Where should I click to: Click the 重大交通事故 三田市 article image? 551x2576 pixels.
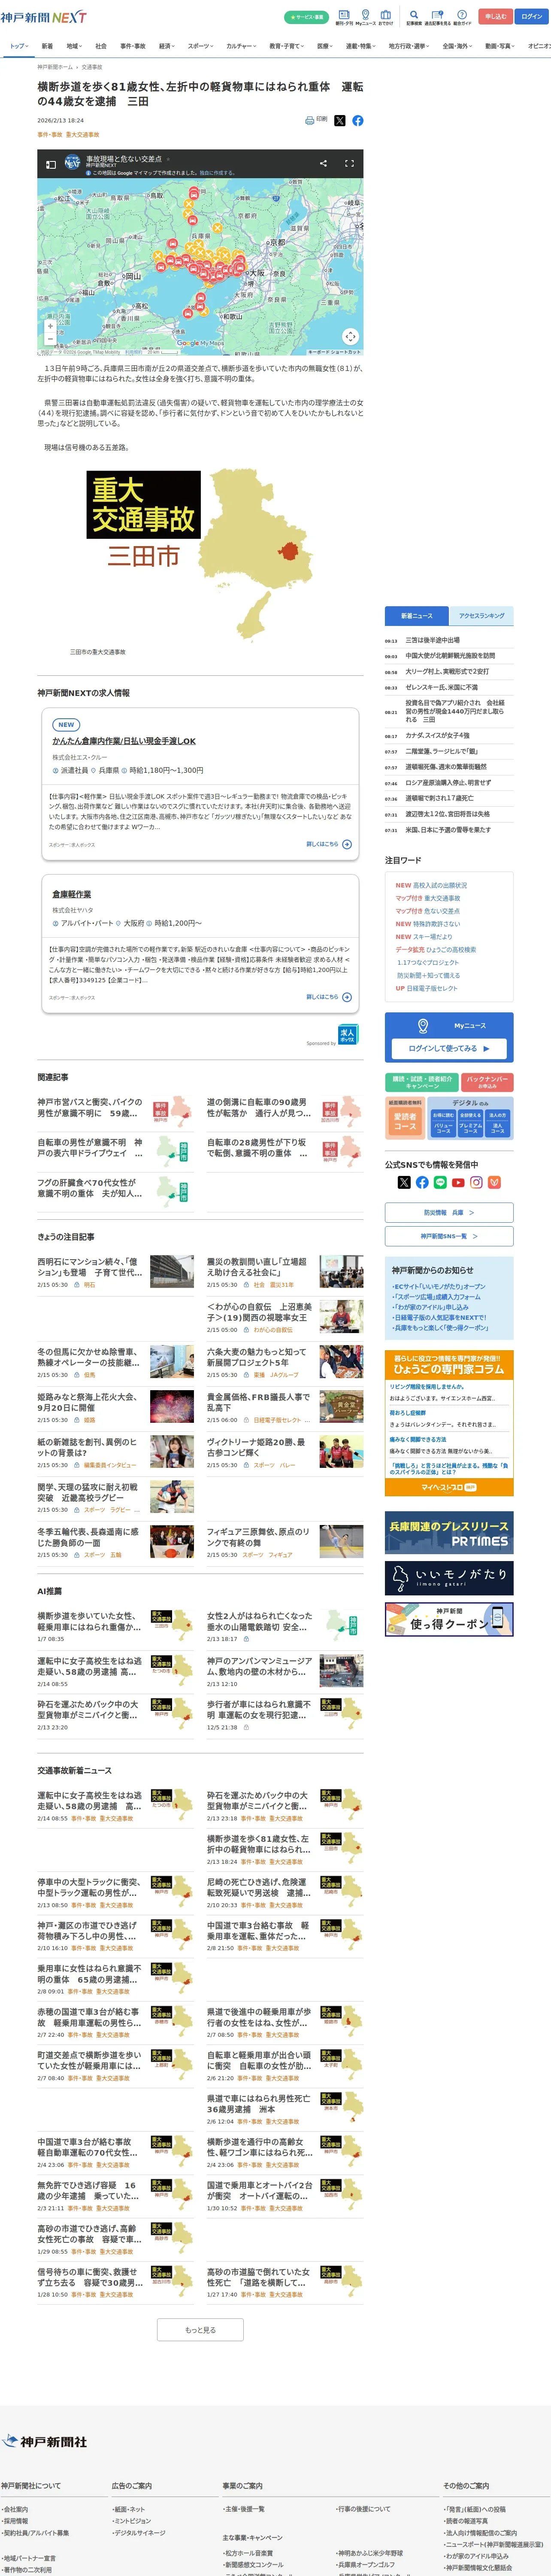click(201, 554)
